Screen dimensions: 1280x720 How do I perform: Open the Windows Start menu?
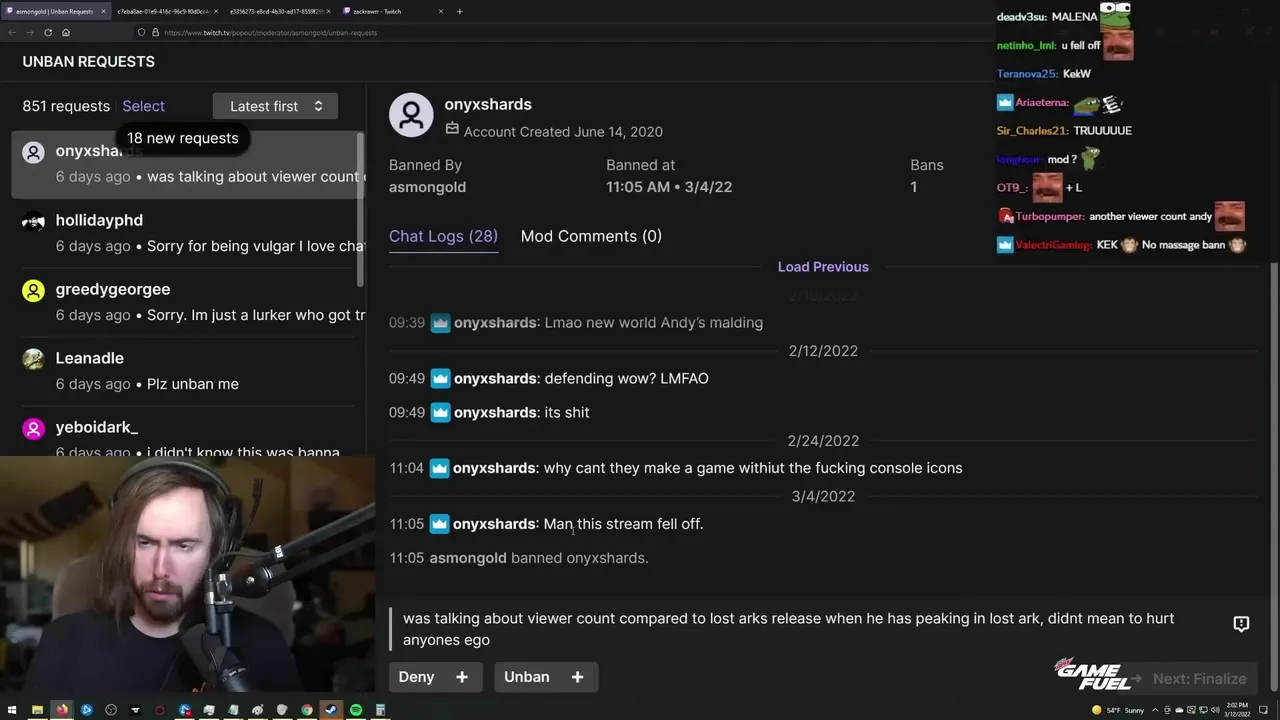[12, 710]
